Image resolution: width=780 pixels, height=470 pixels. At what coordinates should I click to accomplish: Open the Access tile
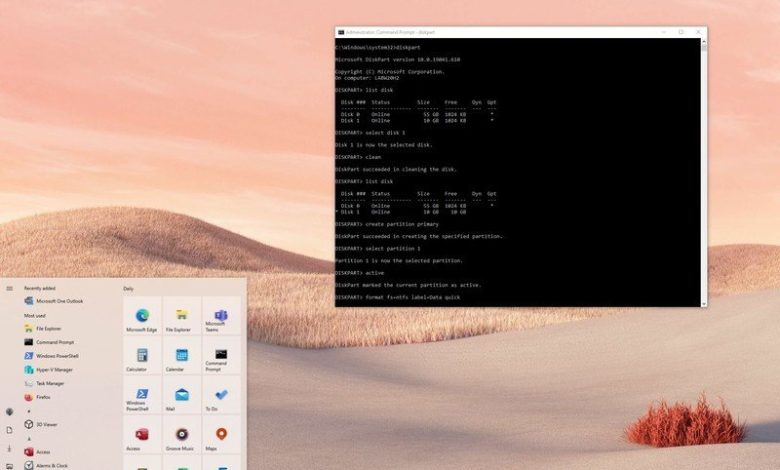(142, 435)
